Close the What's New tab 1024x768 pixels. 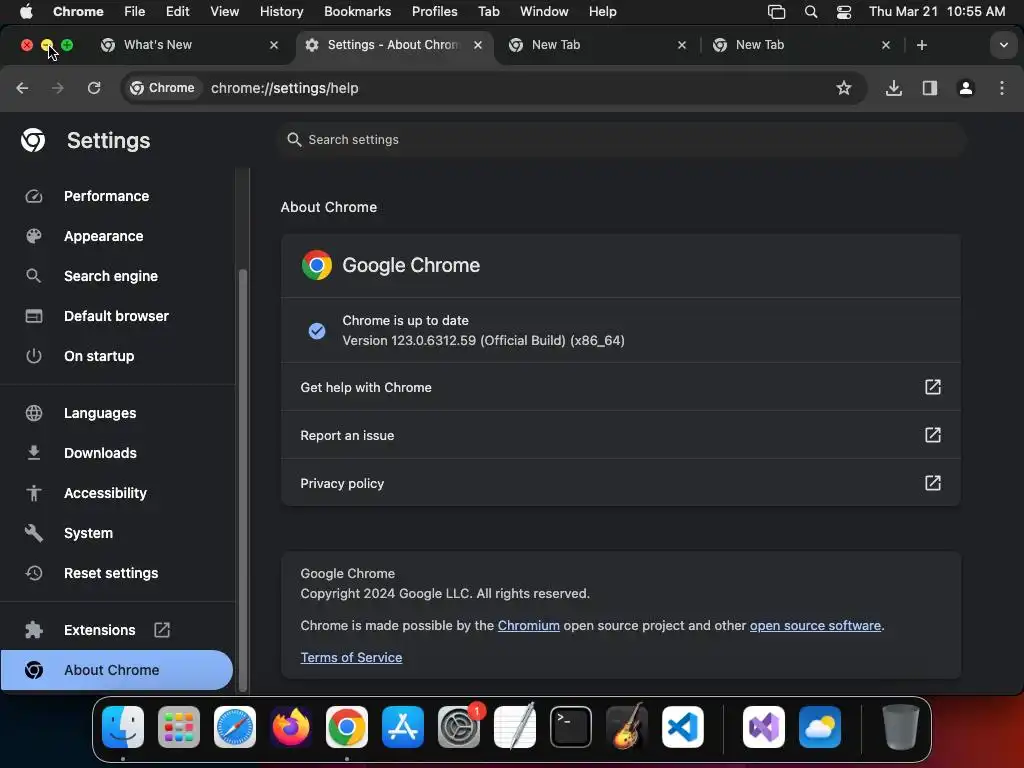tap(274, 45)
